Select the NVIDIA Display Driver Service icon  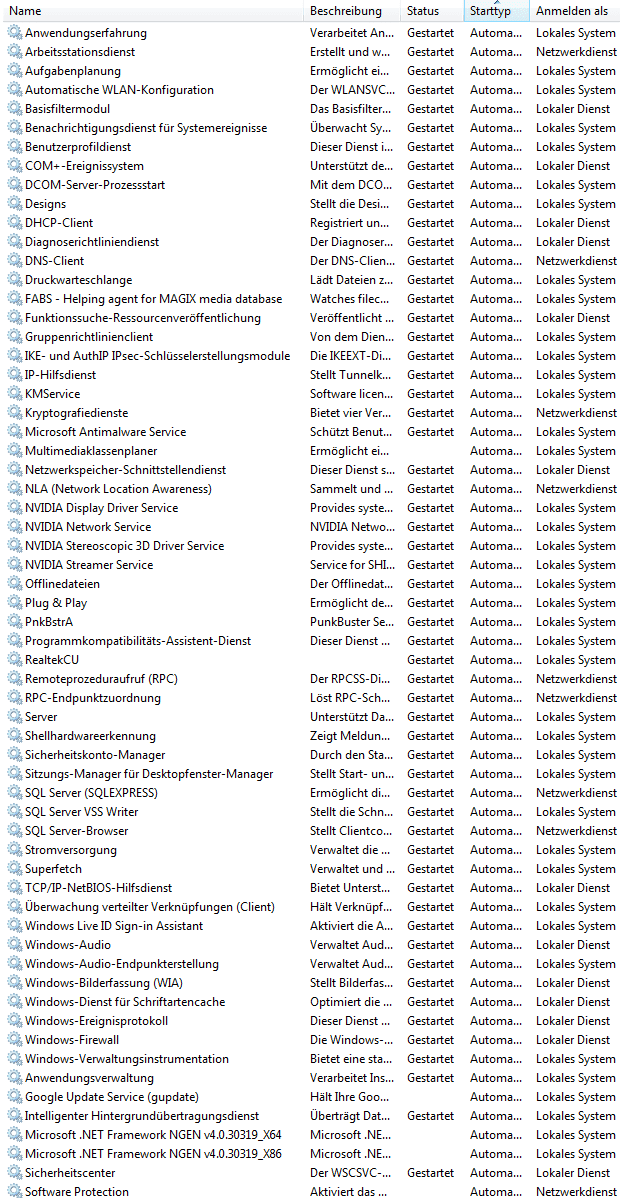point(15,508)
